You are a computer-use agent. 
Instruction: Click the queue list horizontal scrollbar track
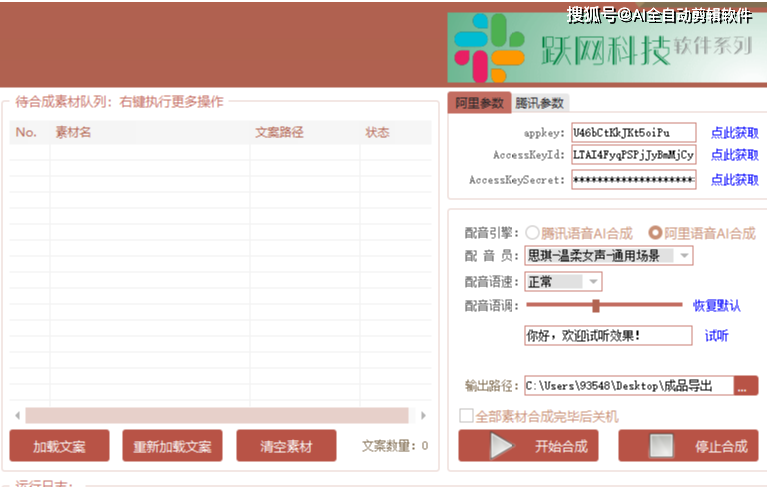coord(217,416)
